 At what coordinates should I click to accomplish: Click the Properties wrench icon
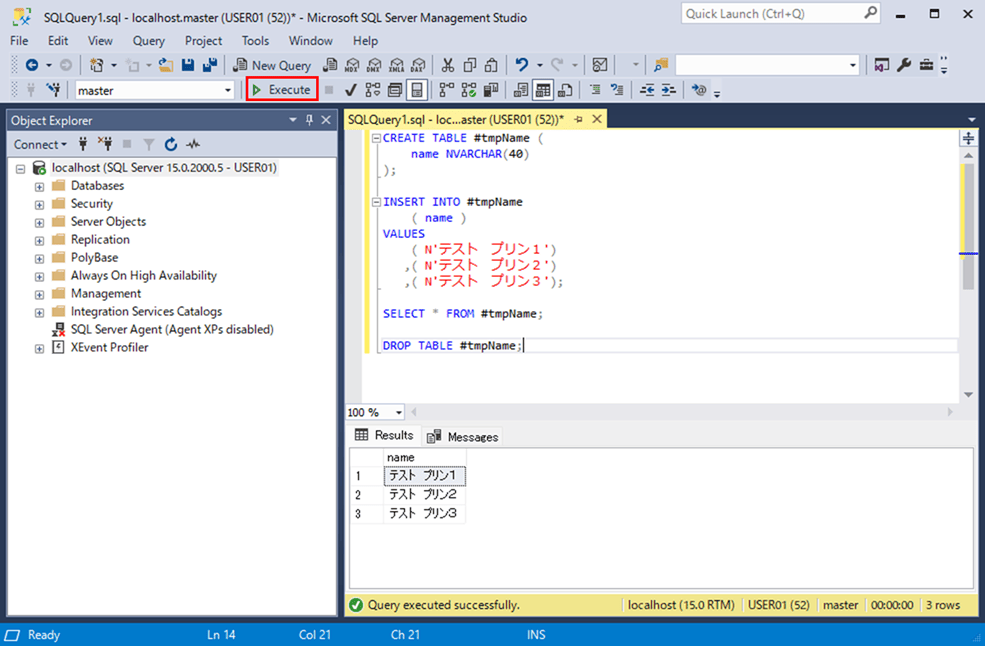[x=904, y=65]
